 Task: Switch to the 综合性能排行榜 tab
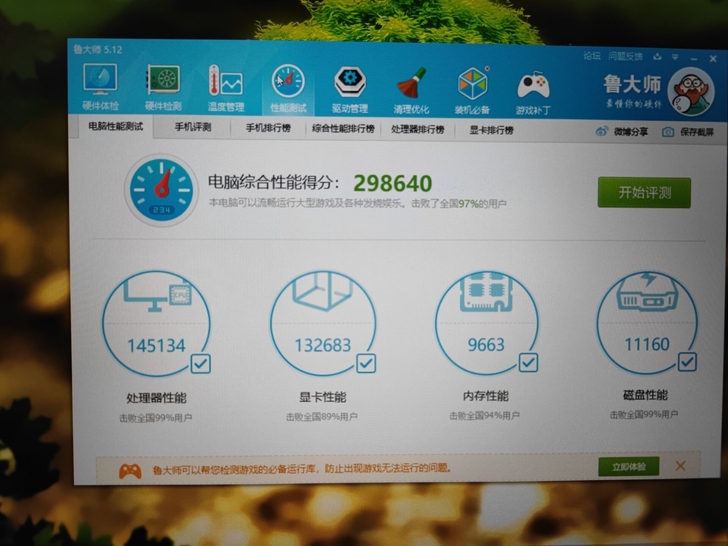coord(343,129)
